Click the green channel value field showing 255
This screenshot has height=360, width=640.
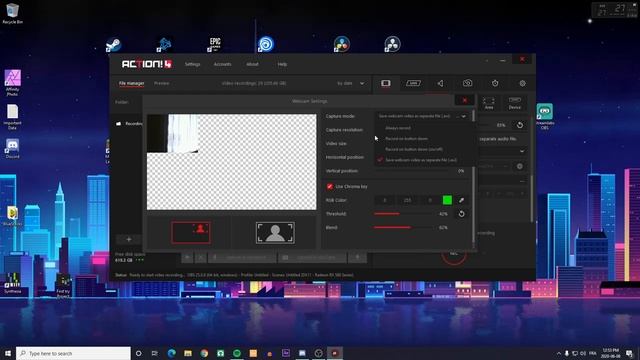click(407, 200)
